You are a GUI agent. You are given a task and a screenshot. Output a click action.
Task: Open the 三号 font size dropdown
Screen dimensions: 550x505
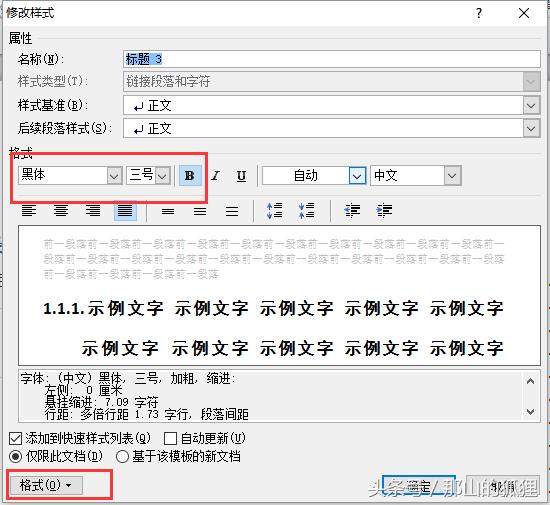163,175
